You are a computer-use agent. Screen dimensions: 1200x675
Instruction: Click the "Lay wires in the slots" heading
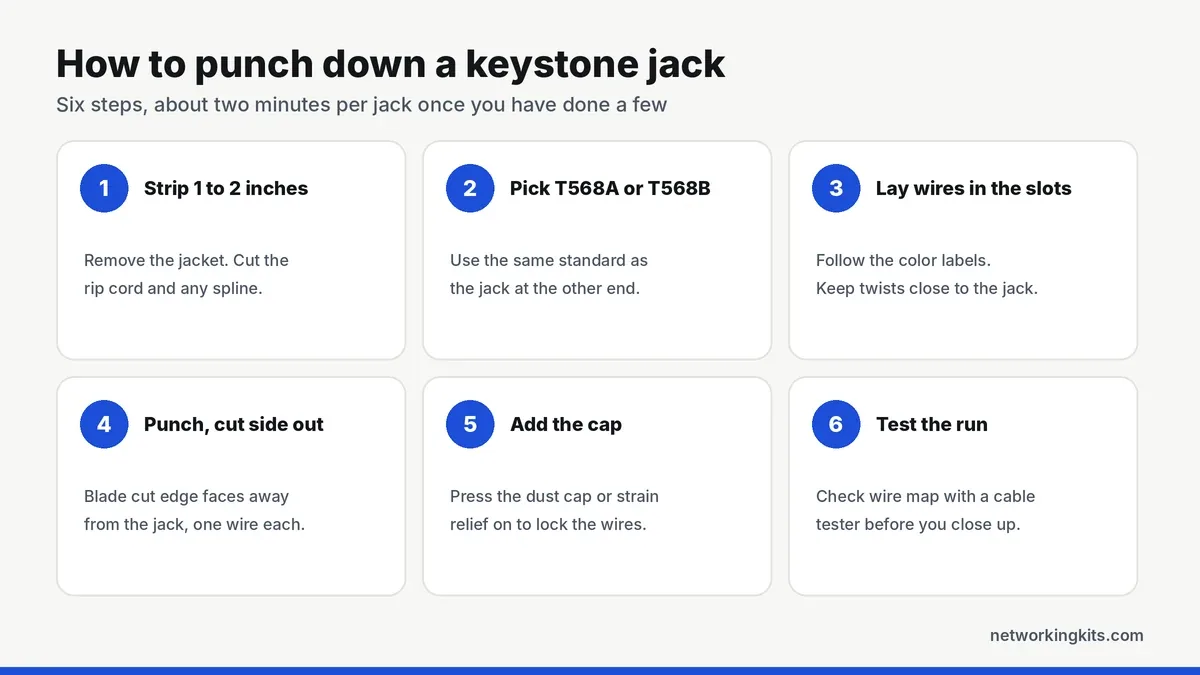[974, 188]
